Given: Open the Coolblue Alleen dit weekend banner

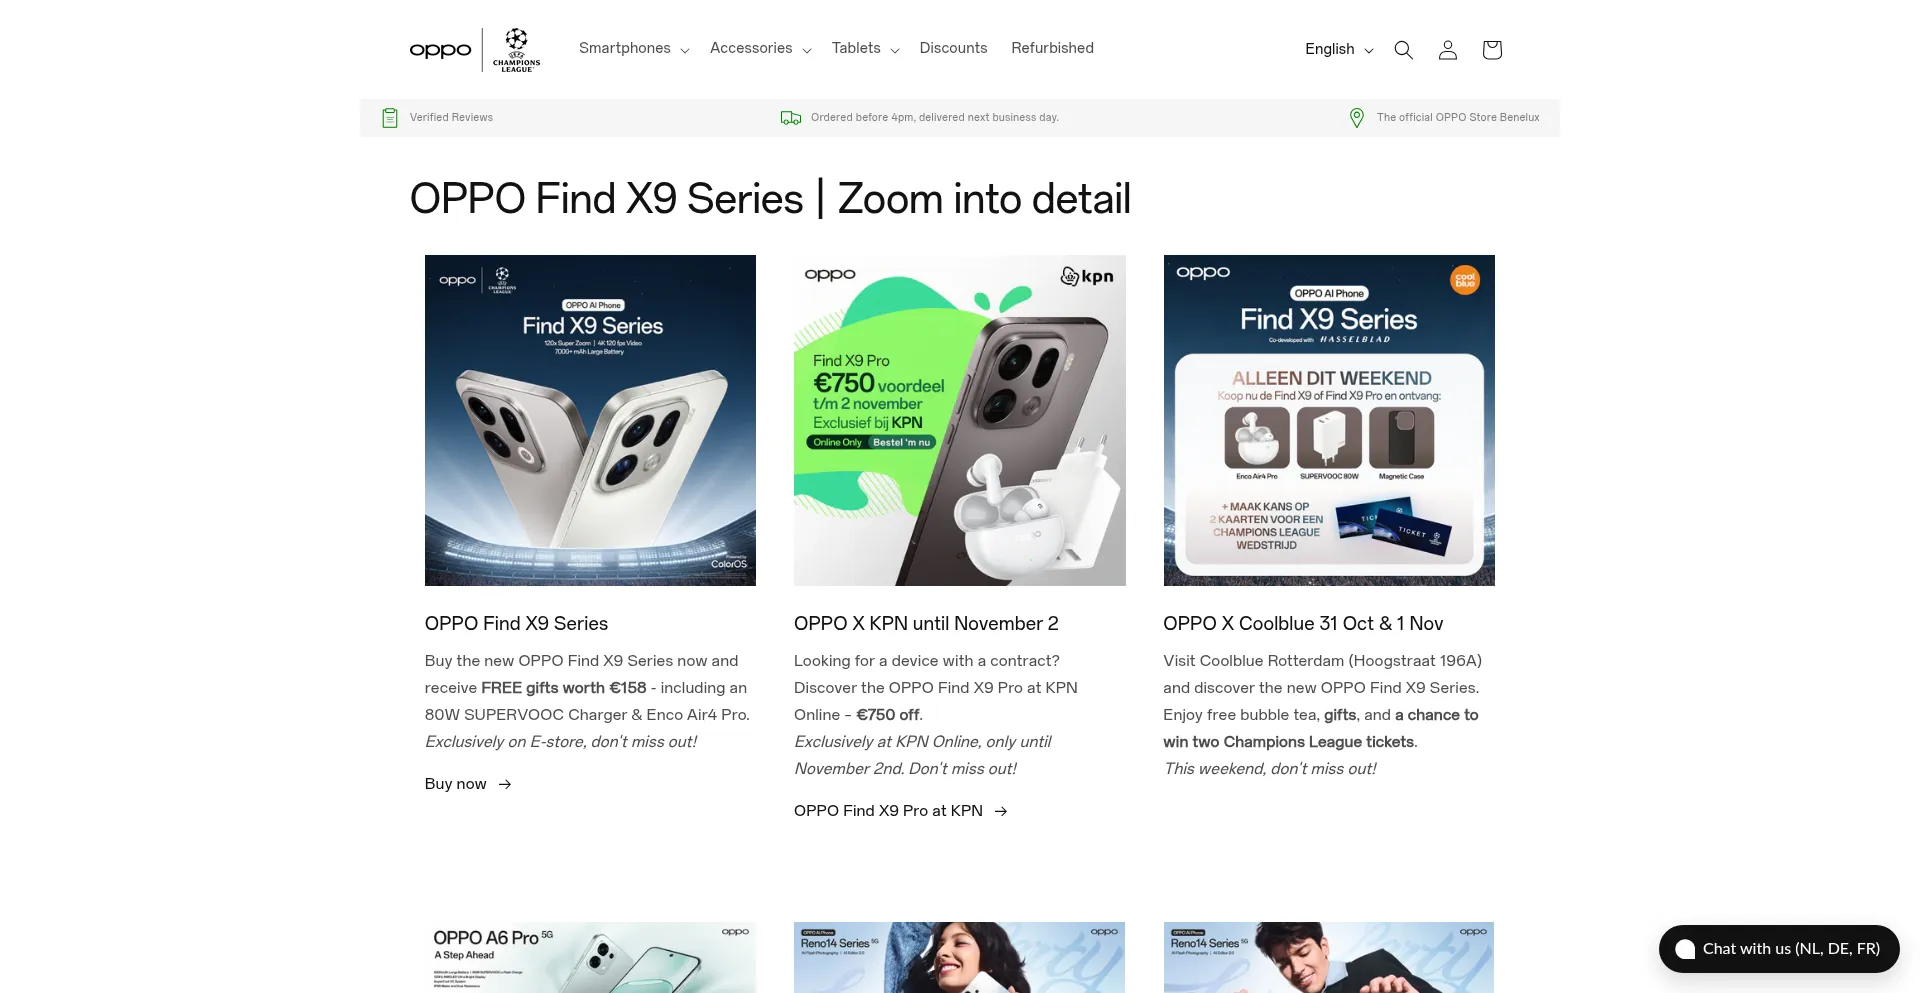Looking at the screenshot, I should click(1329, 420).
